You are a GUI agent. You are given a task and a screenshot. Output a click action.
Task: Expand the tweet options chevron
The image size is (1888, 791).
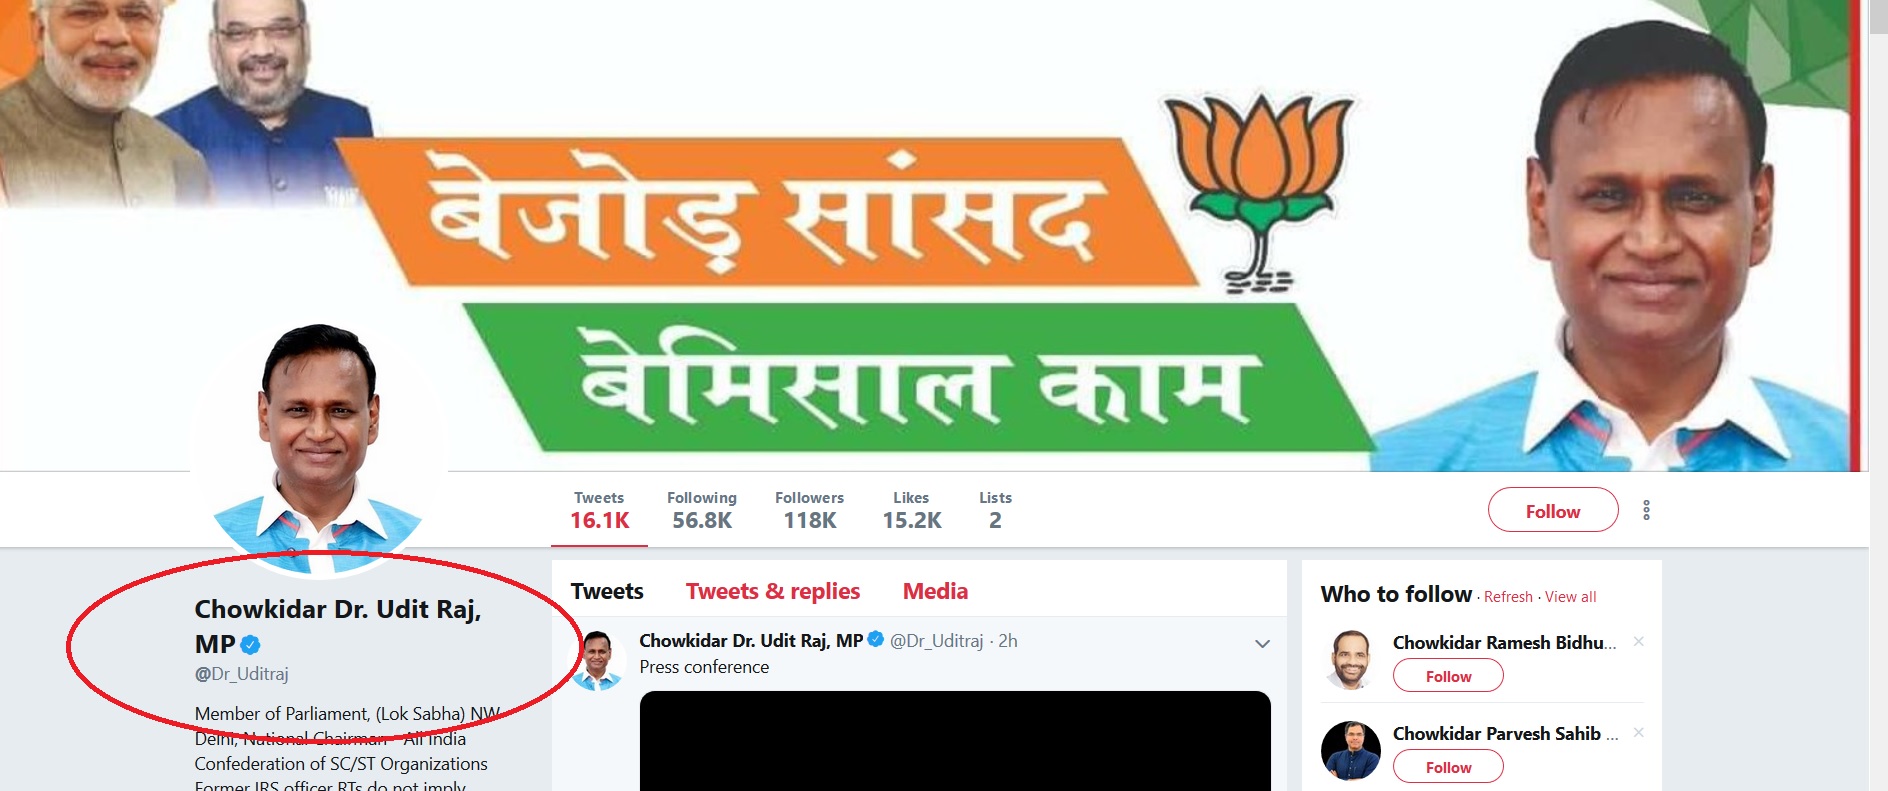[1262, 644]
